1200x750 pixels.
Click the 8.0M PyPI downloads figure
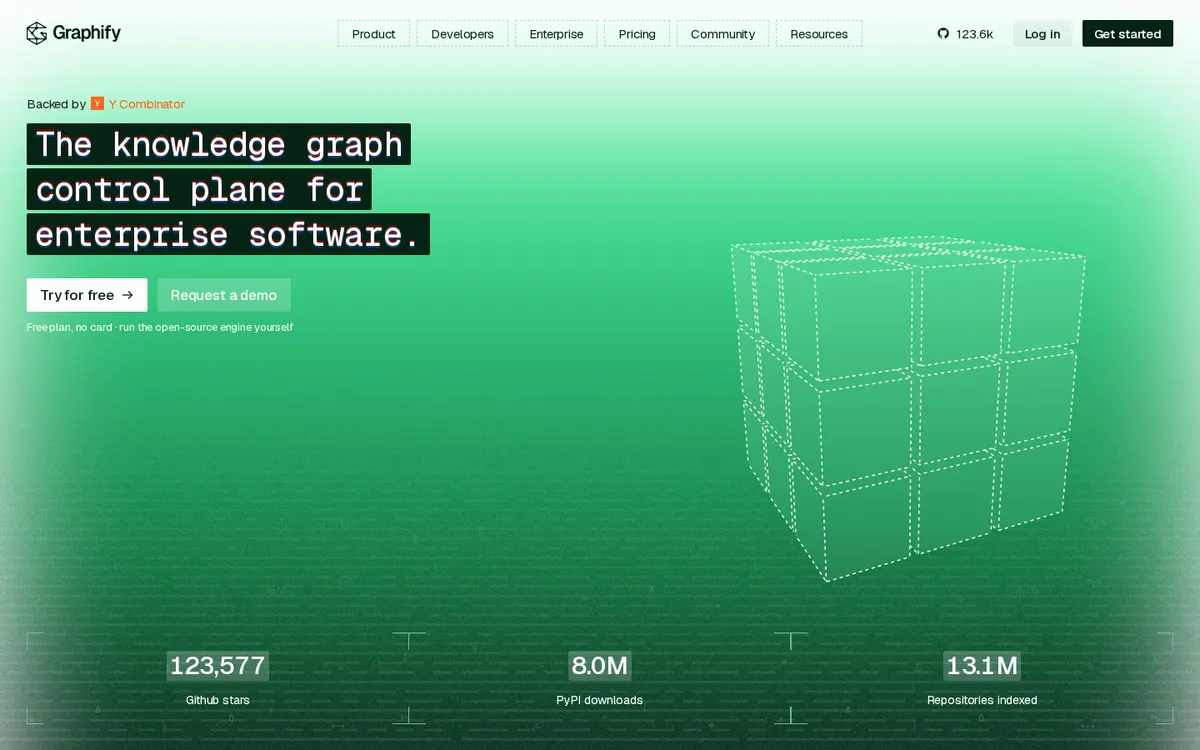pyautogui.click(x=600, y=666)
